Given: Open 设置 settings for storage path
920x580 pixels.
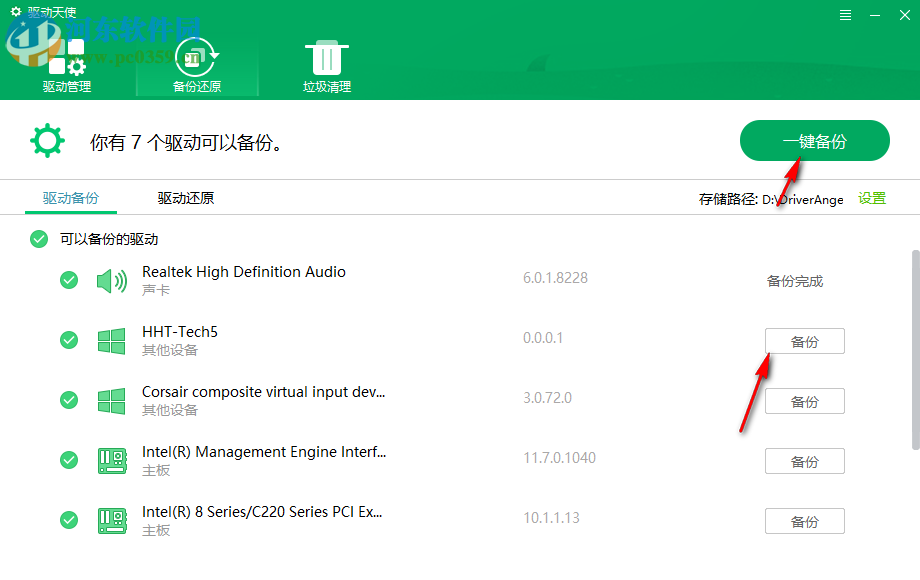Looking at the screenshot, I should click(871, 199).
